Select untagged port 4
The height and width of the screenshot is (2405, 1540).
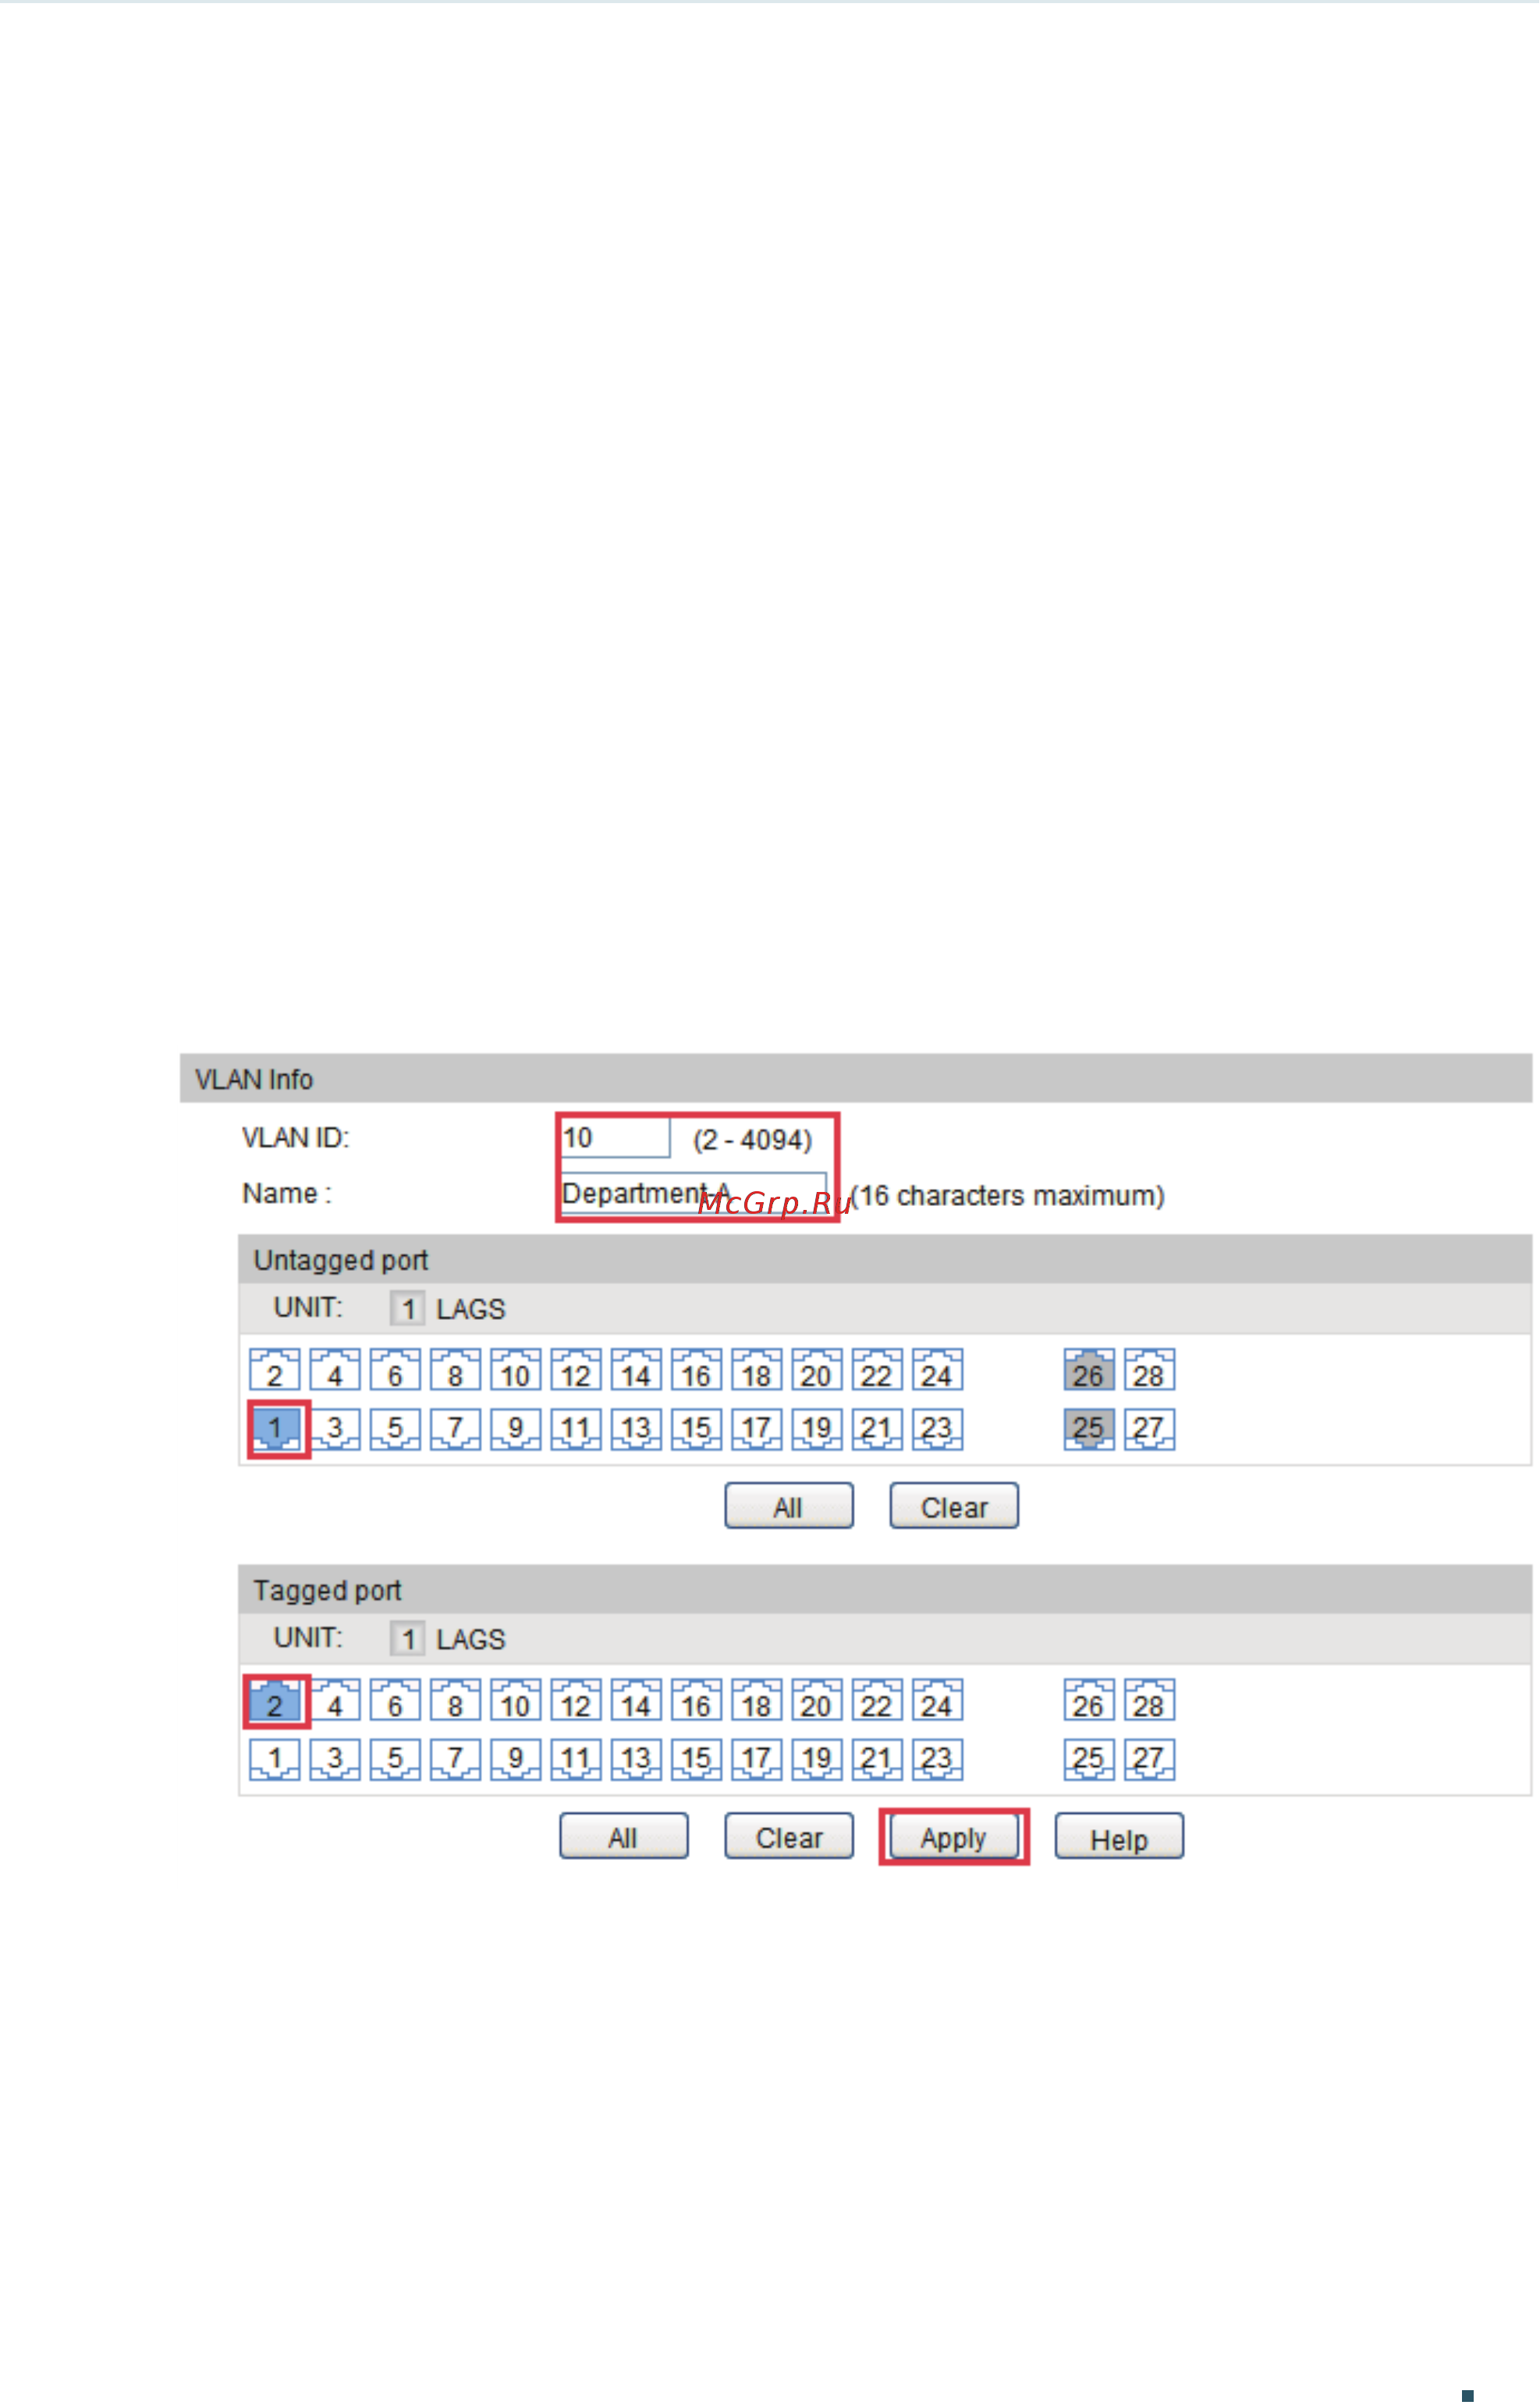tap(335, 1370)
